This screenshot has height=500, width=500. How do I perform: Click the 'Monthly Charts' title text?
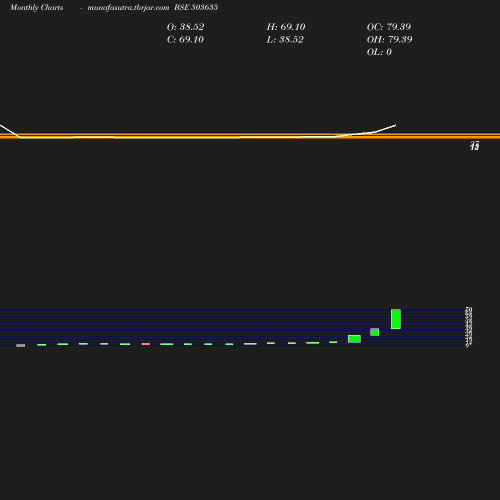[36, 7]
